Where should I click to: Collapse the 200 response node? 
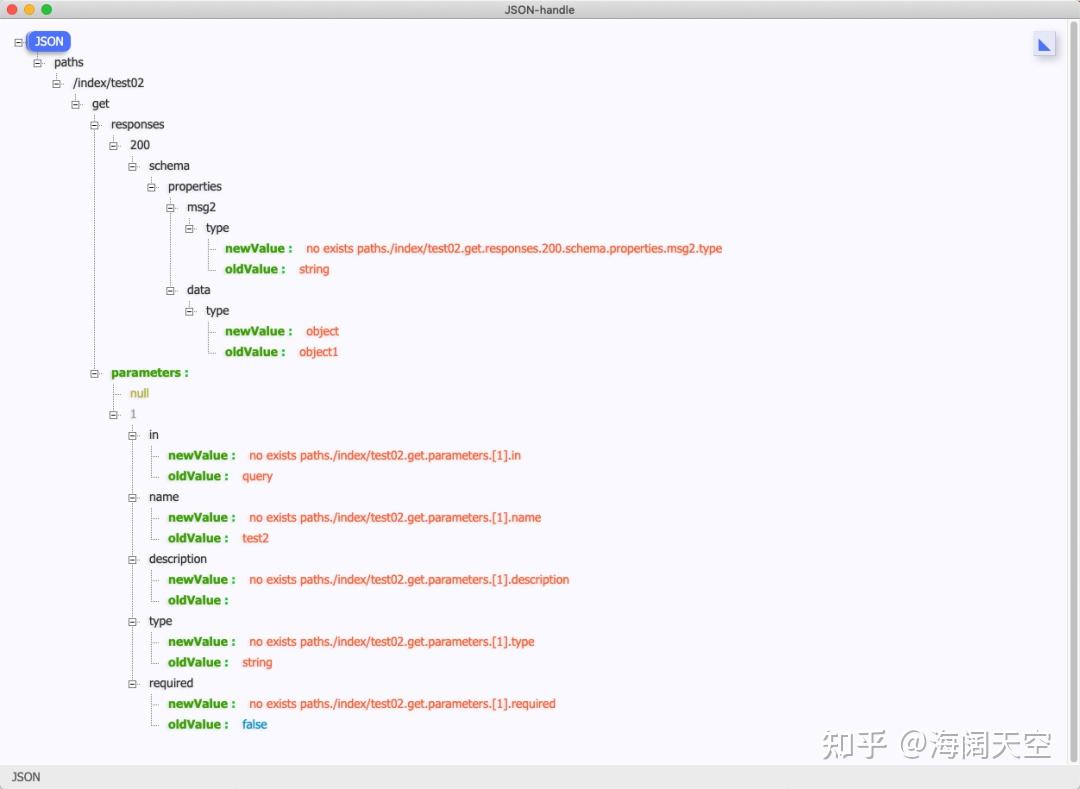[x=113, y=145]
